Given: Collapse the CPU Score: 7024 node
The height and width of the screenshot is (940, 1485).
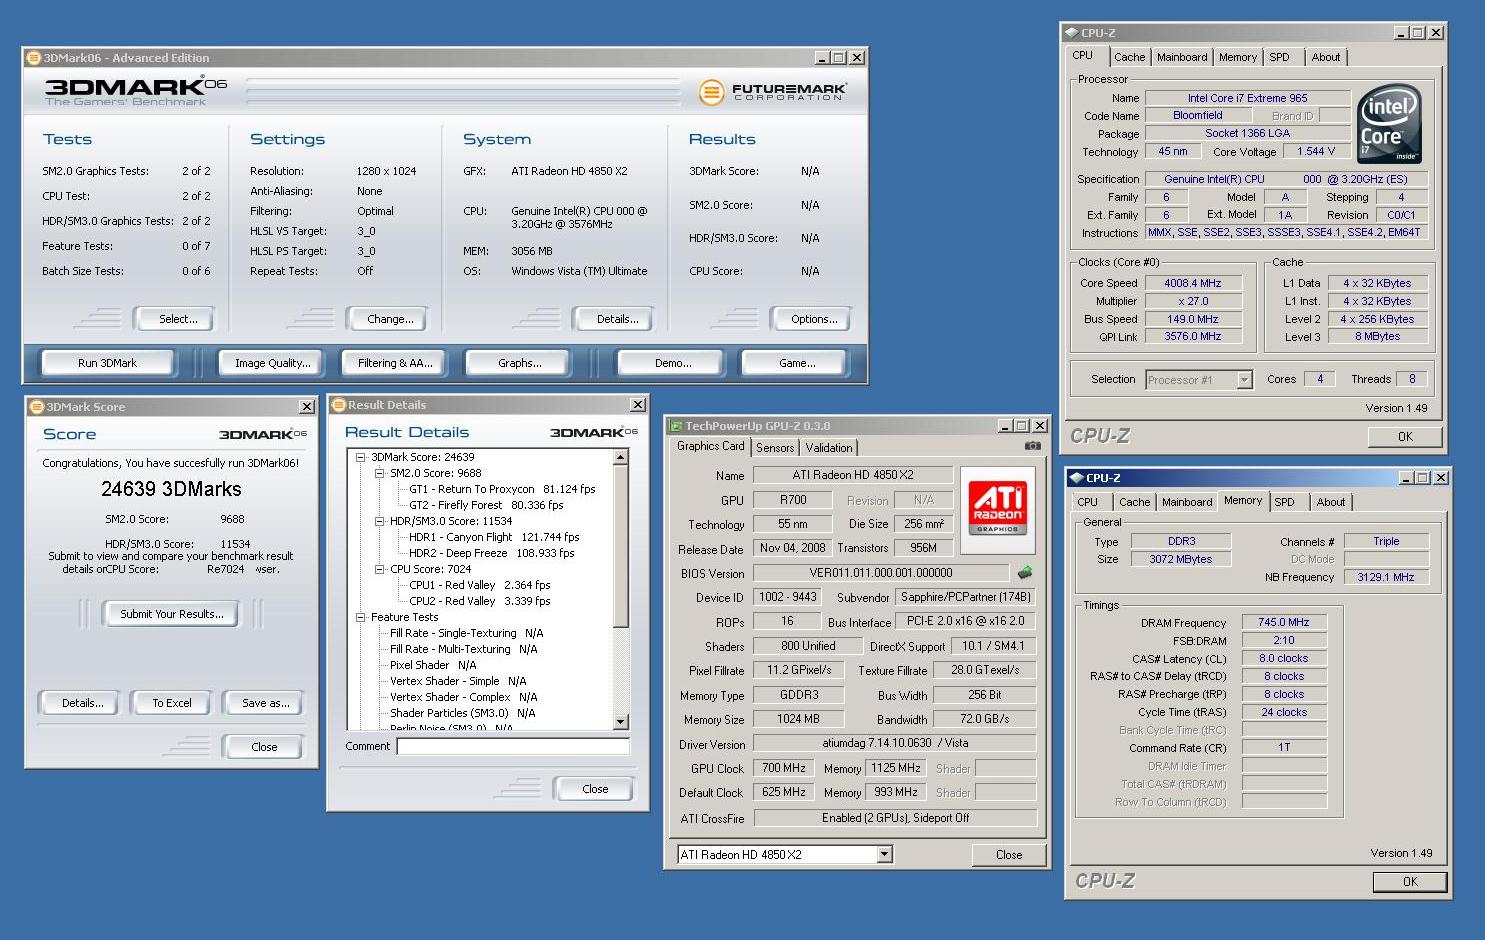Looking at the screenshot, I should (380, 569).
